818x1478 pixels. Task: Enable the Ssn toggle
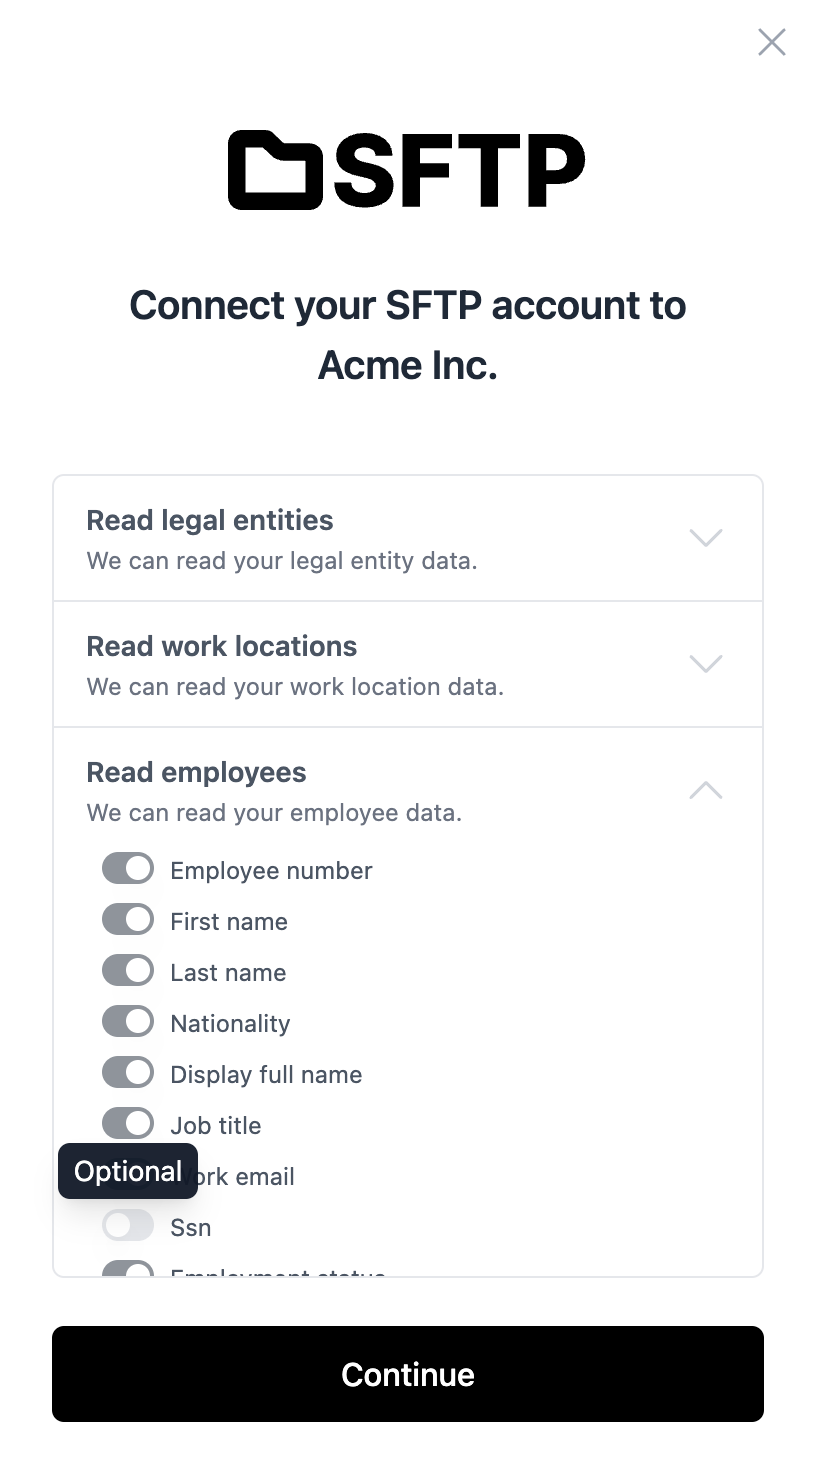pos(128,1226)
